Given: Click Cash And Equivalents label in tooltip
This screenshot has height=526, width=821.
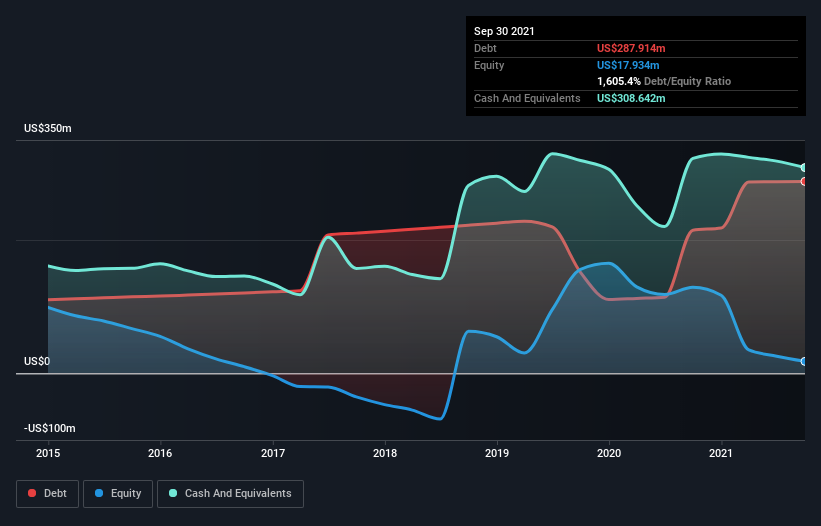Looking at the screenshot, I should pos(527,98).
